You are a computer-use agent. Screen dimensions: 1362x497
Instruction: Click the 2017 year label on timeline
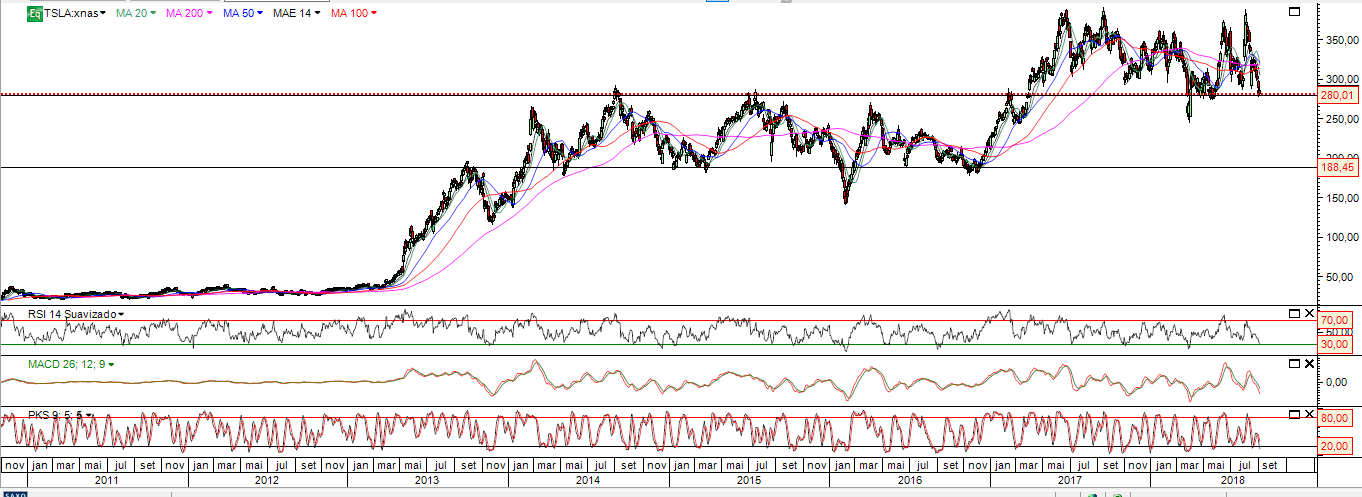point(1069,480)
